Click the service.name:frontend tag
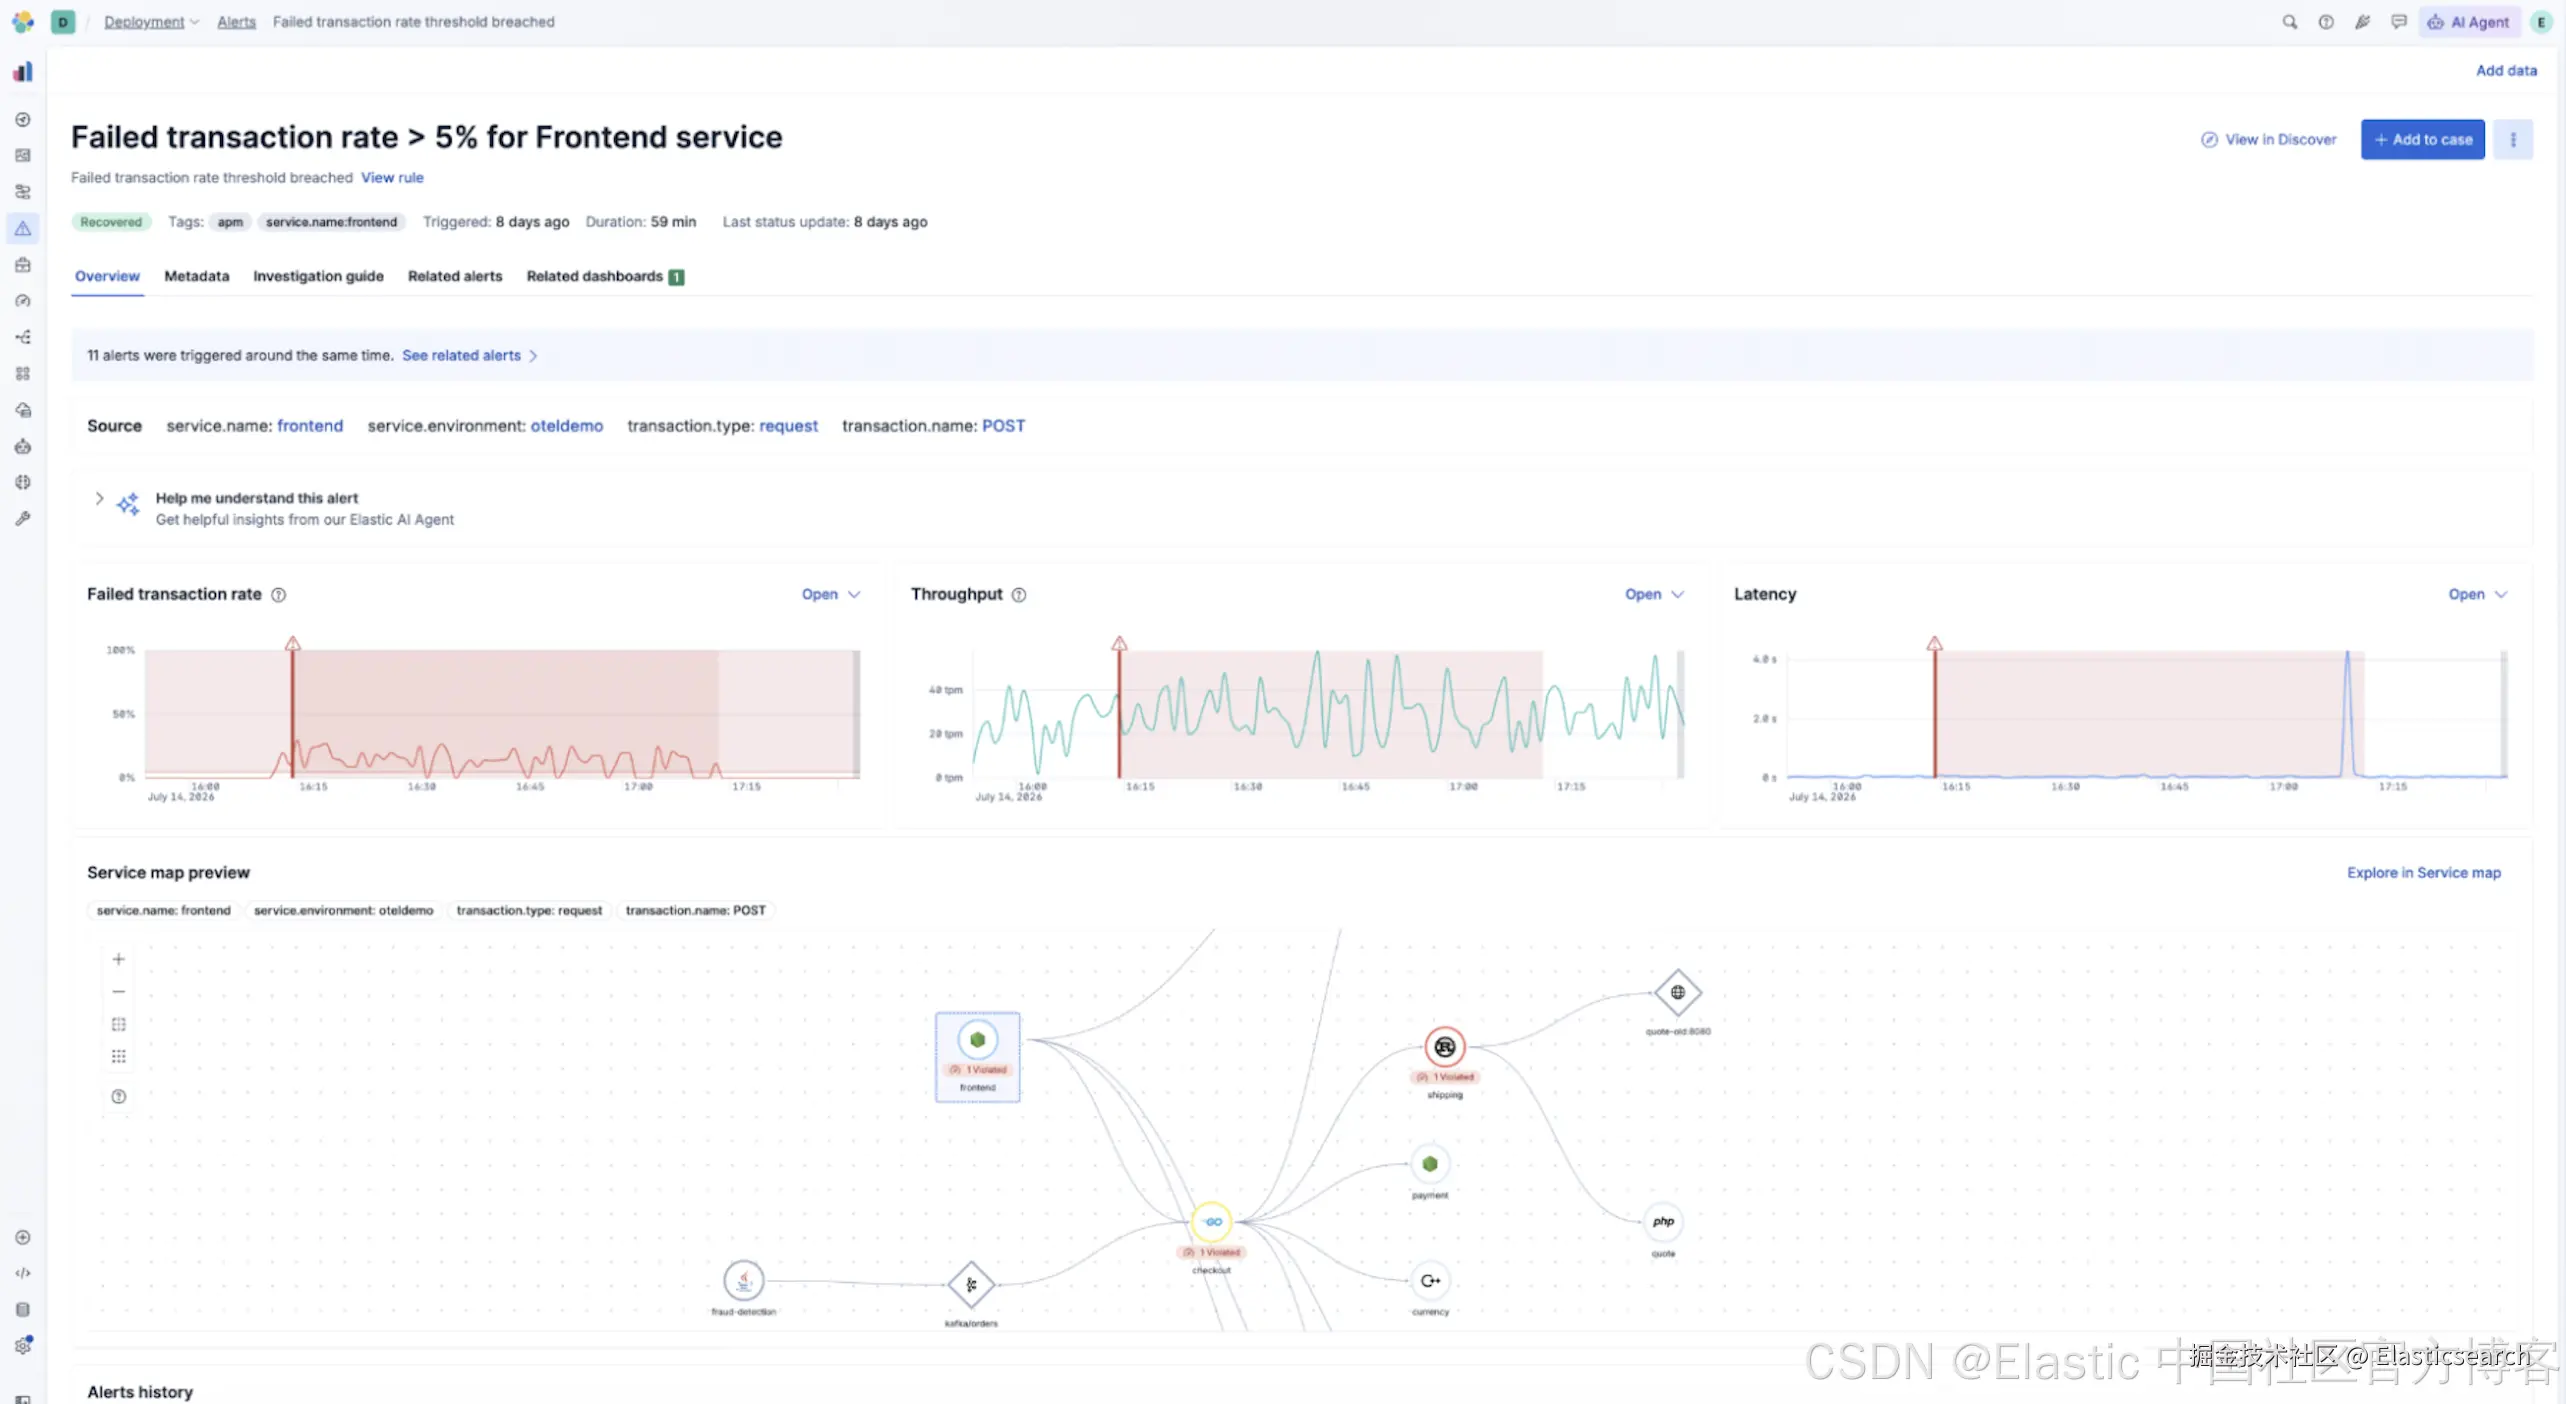The image size is (2566, 1404). click(x=331, y=222)
